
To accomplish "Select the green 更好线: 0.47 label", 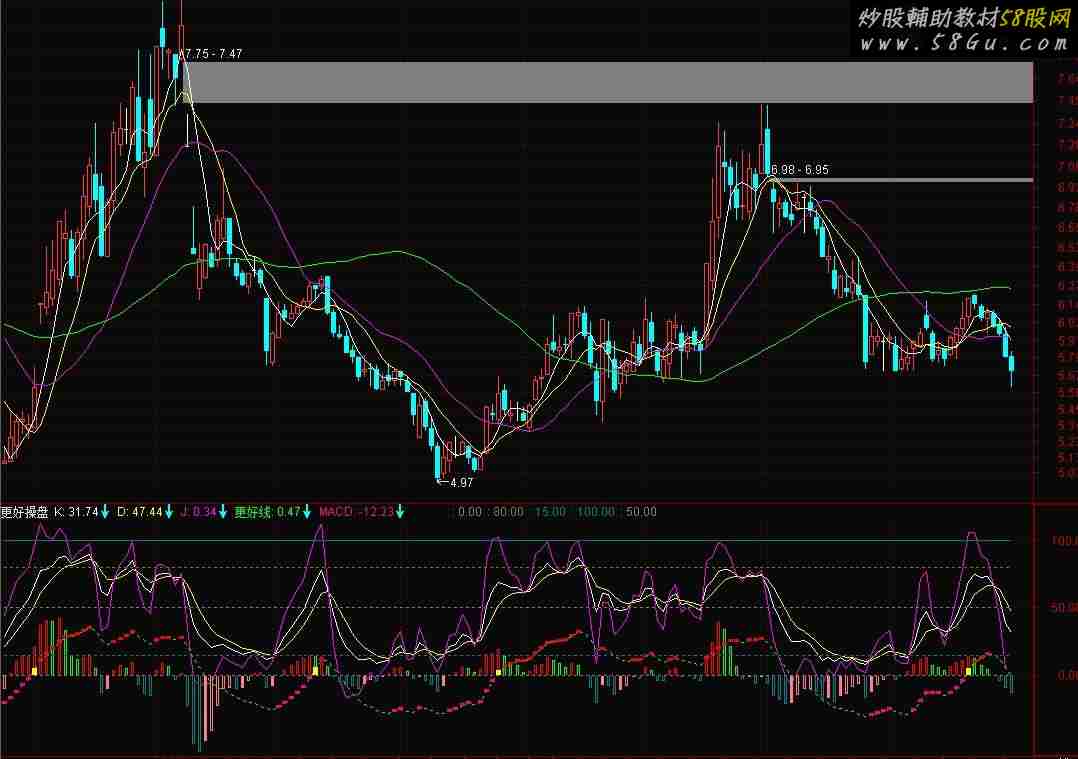I will click(267, 512).
